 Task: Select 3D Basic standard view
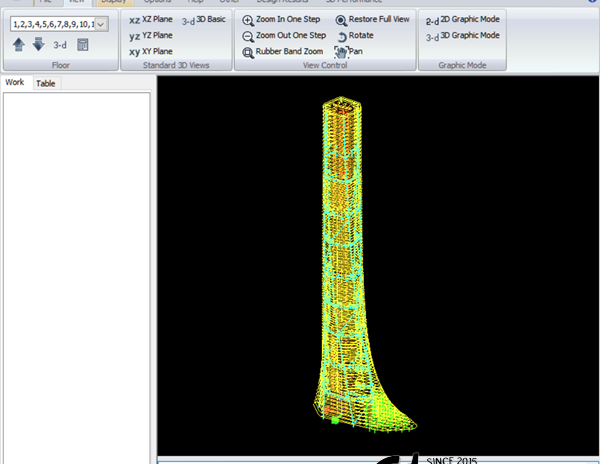coord(203,19)
